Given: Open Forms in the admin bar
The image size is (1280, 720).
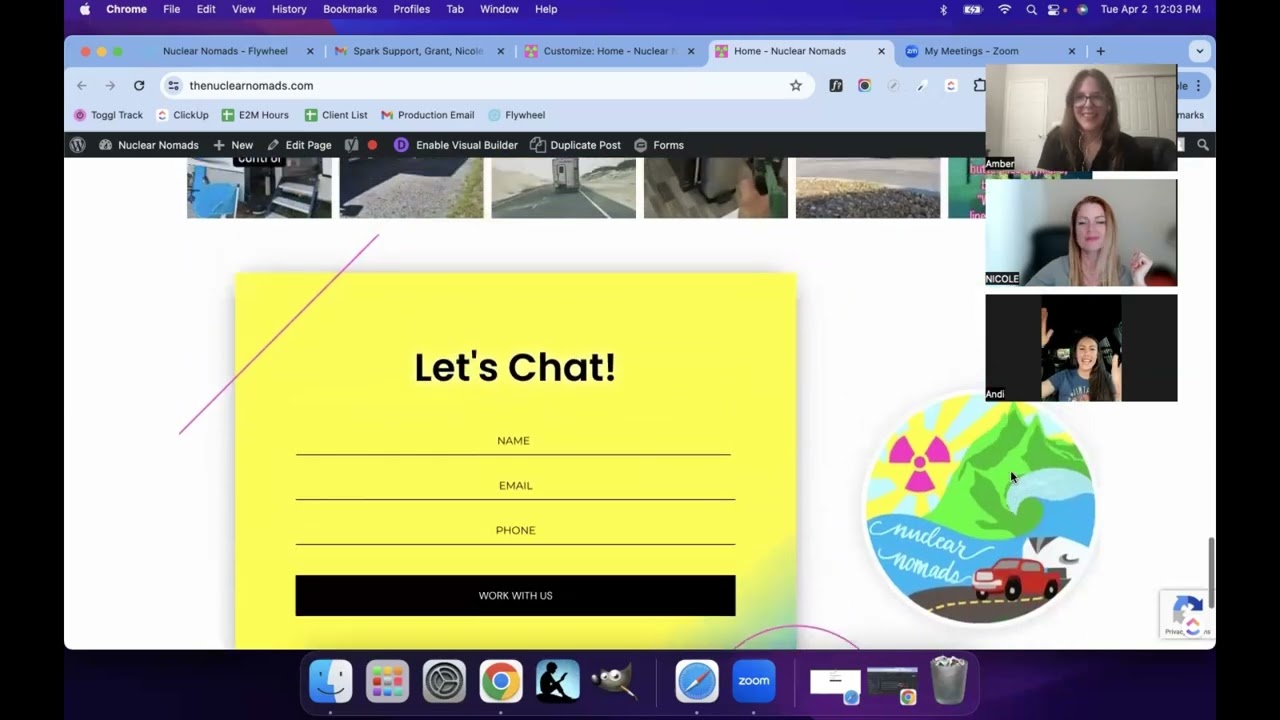Looking at the screenshot, I should pos(659,145).
